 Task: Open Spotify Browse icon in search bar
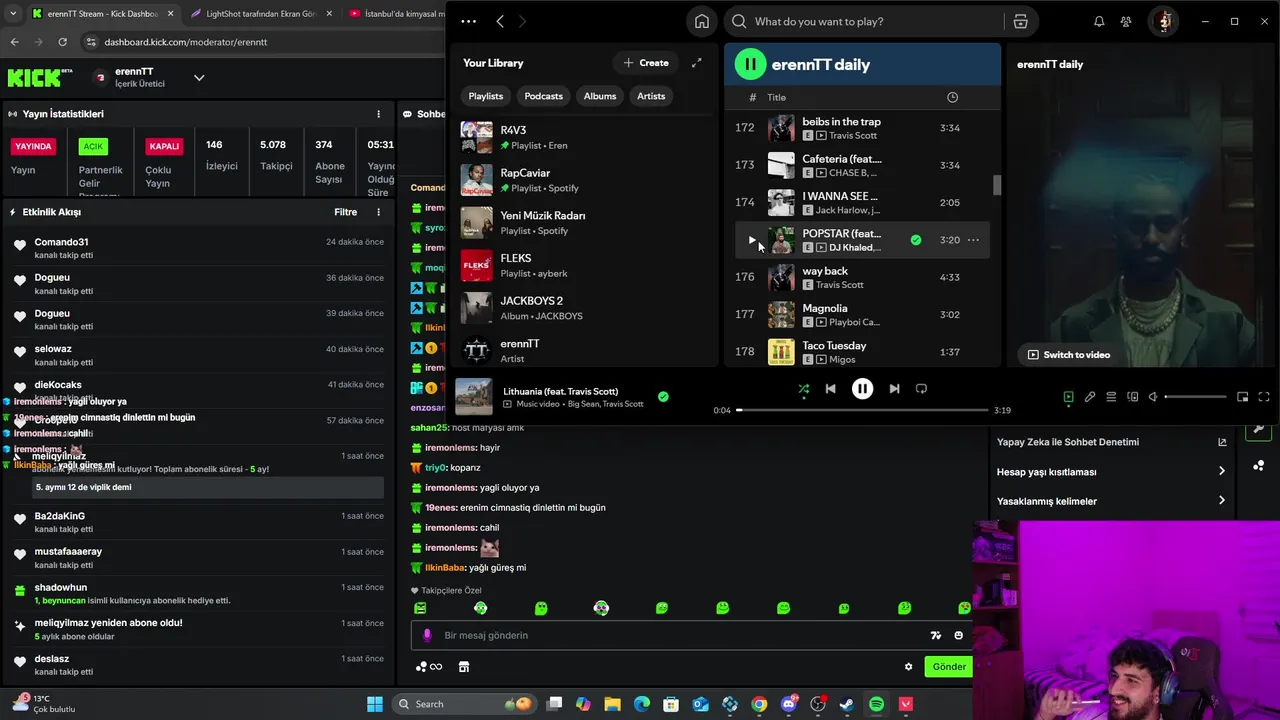[1020, 21]
